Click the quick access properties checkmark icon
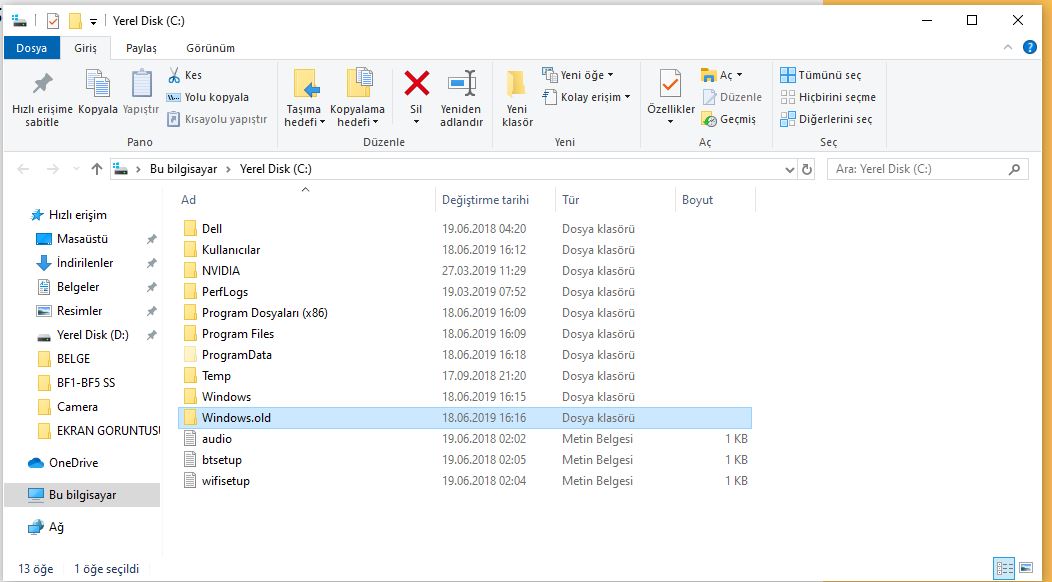This screenshot has height=582, width=1052. pyautogui.click(x=52, y=21)
